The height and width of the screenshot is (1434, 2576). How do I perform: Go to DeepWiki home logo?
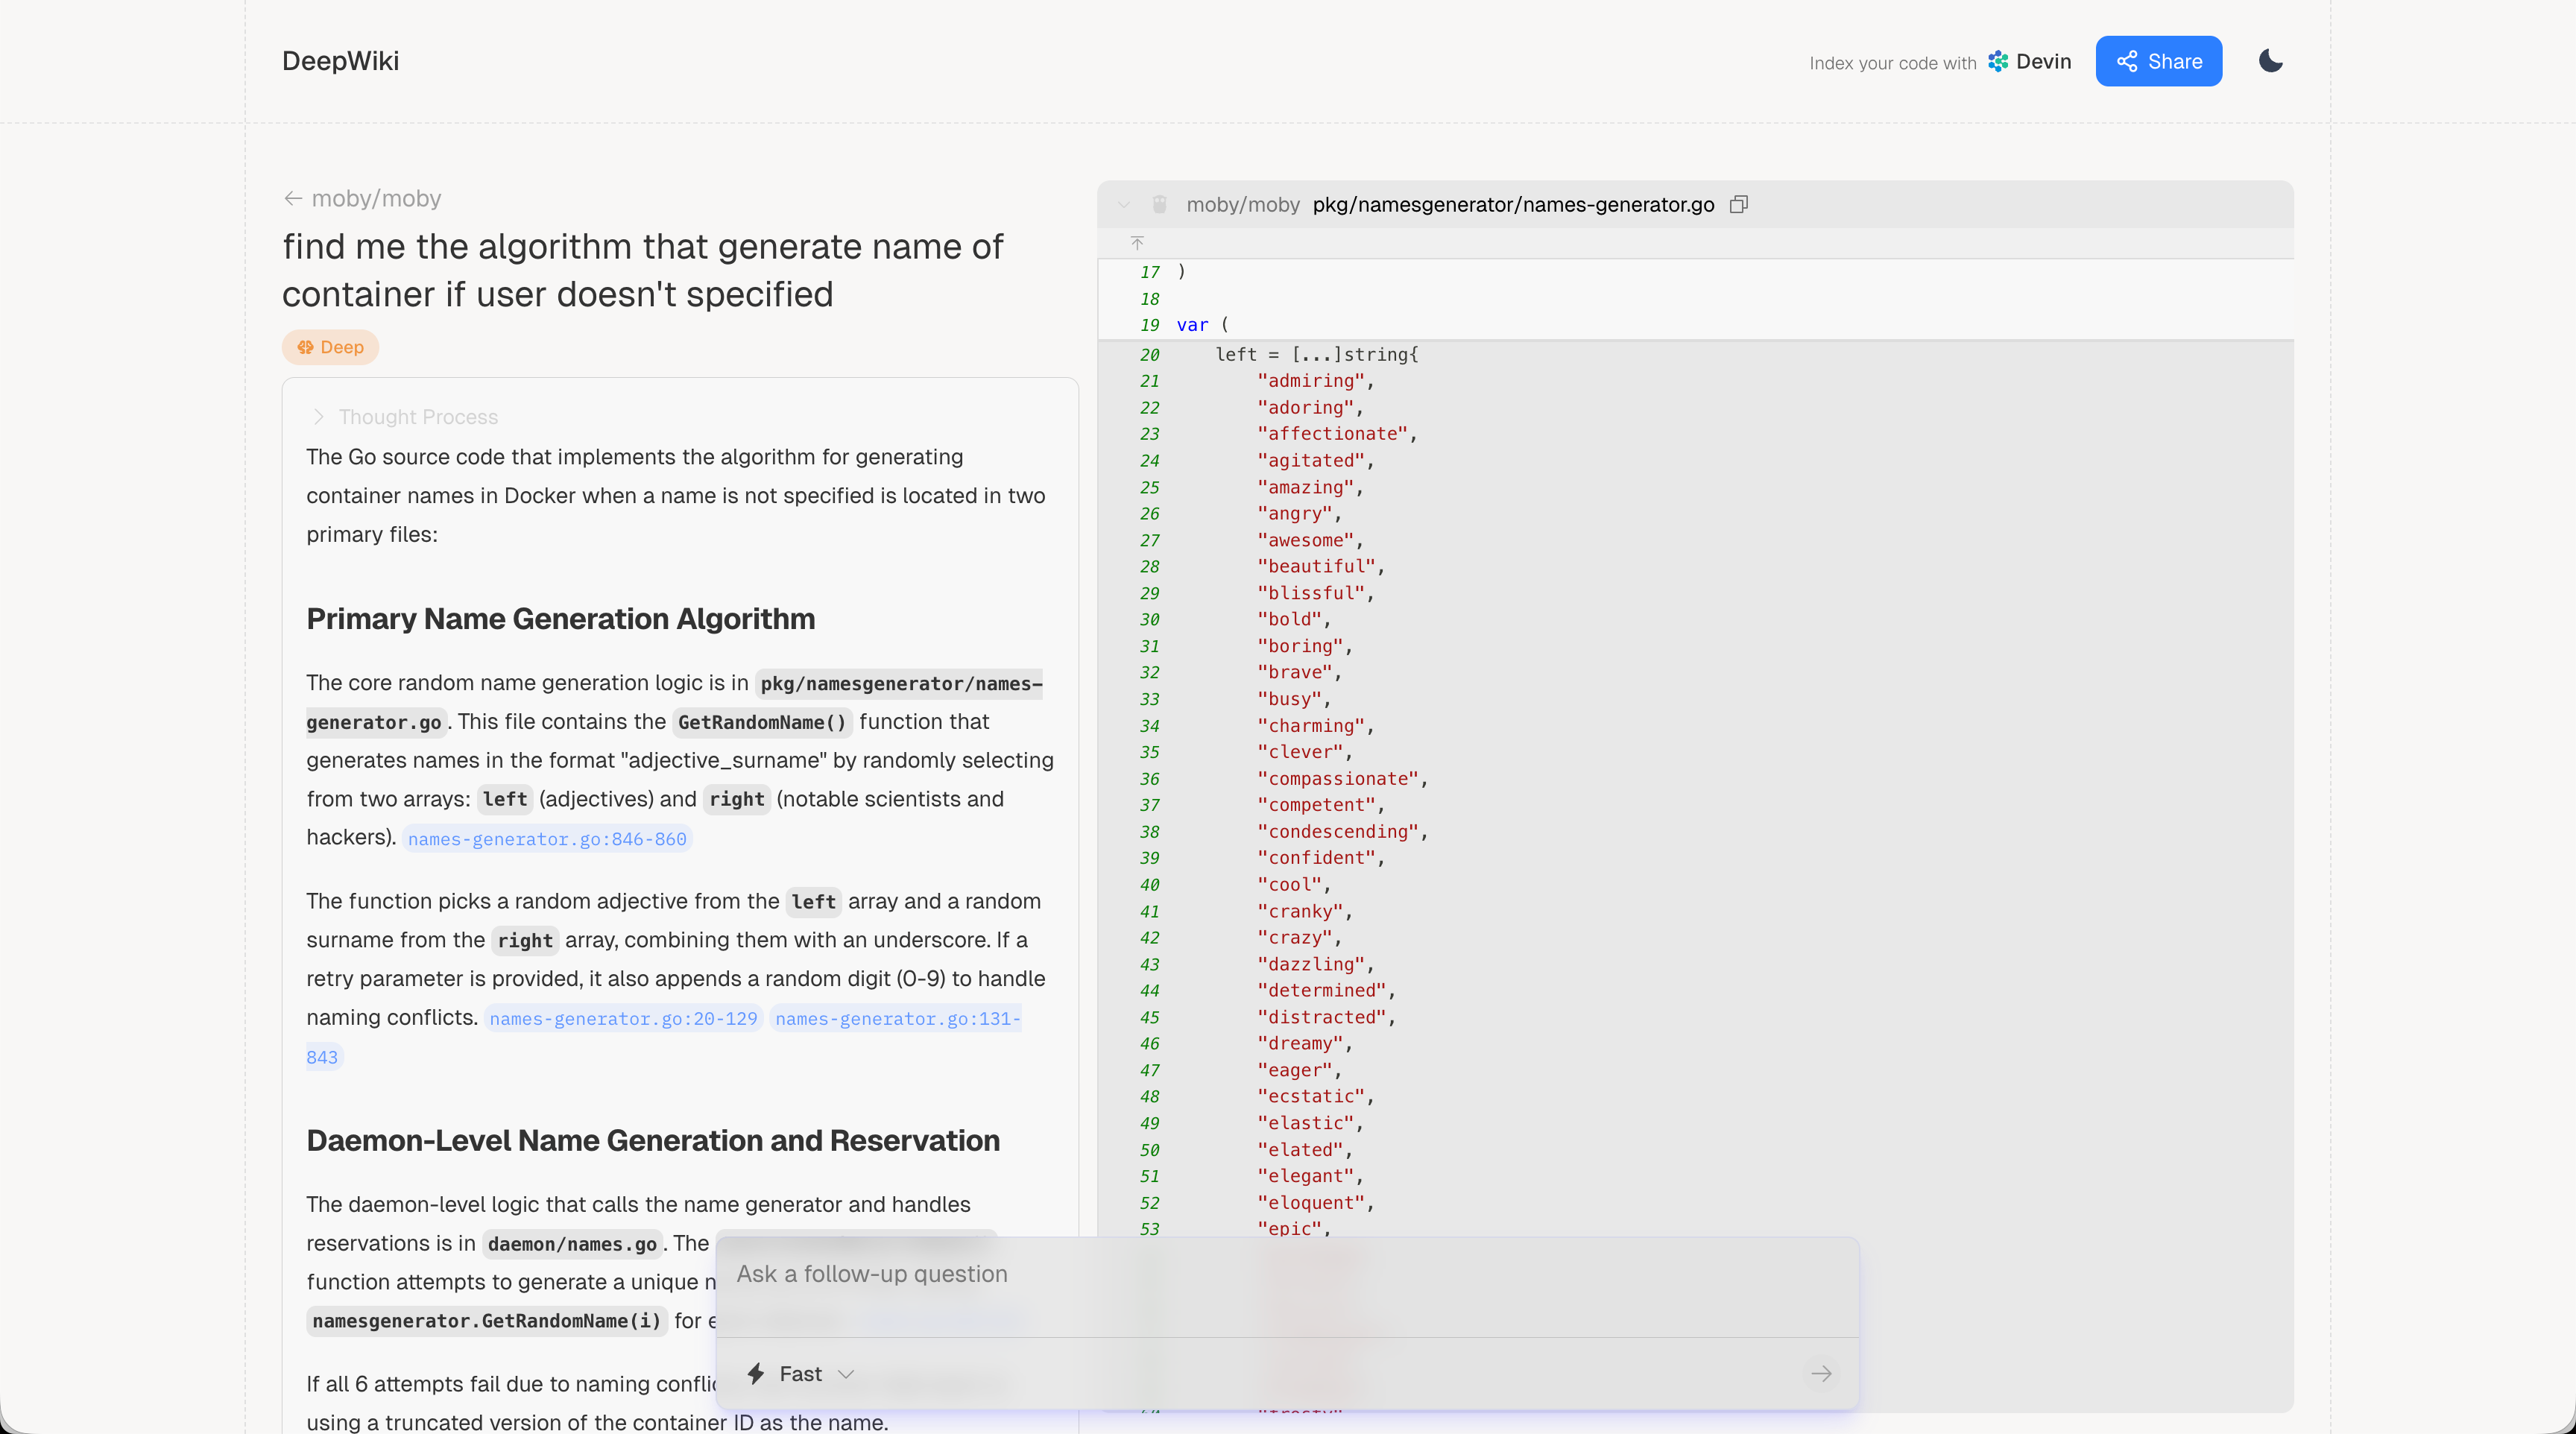pyautogui.click(x=340, y=61)
